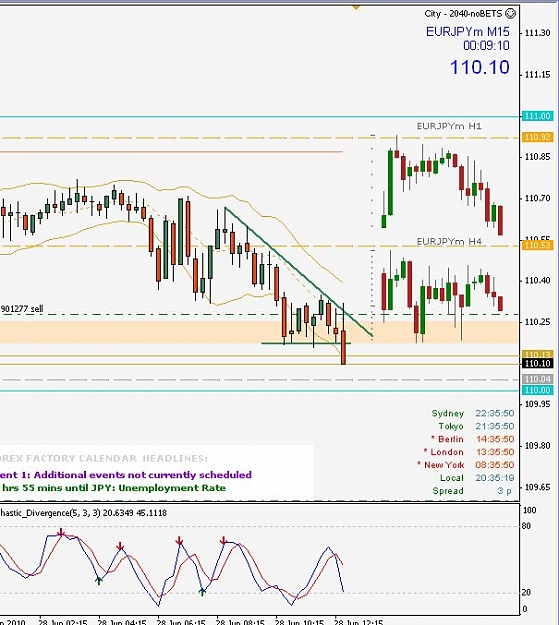Click the last orange M15 candle

[x=343, y=347]
